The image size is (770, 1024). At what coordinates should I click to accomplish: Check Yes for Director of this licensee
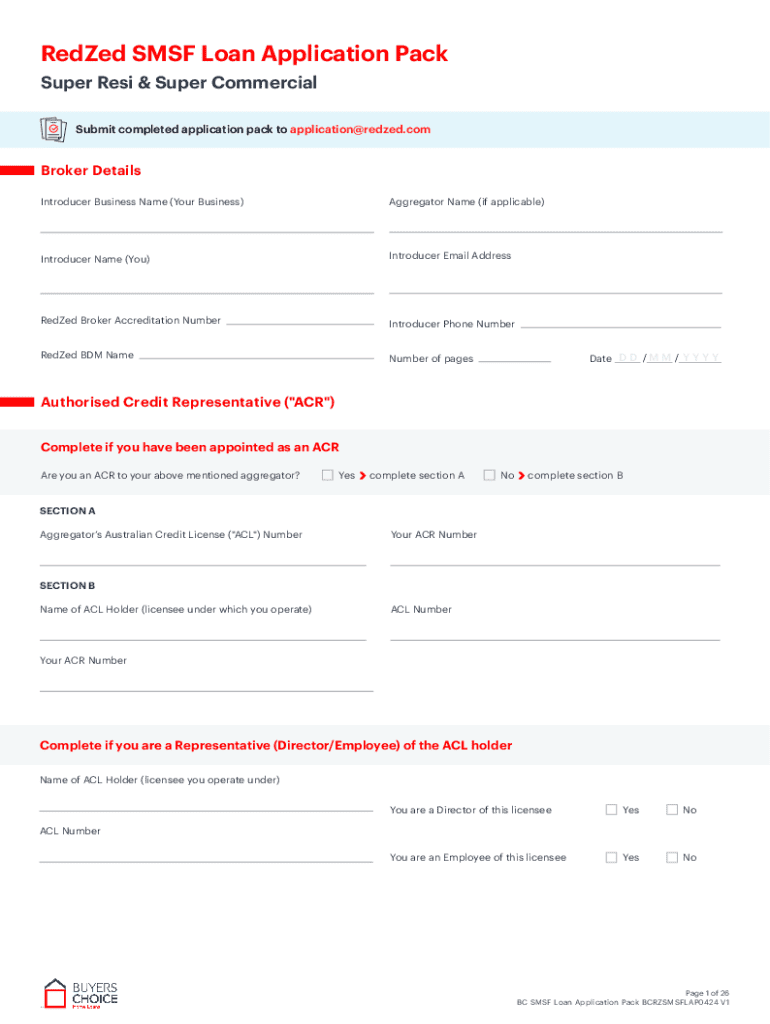pyautogui.click(x=611, y=810)
